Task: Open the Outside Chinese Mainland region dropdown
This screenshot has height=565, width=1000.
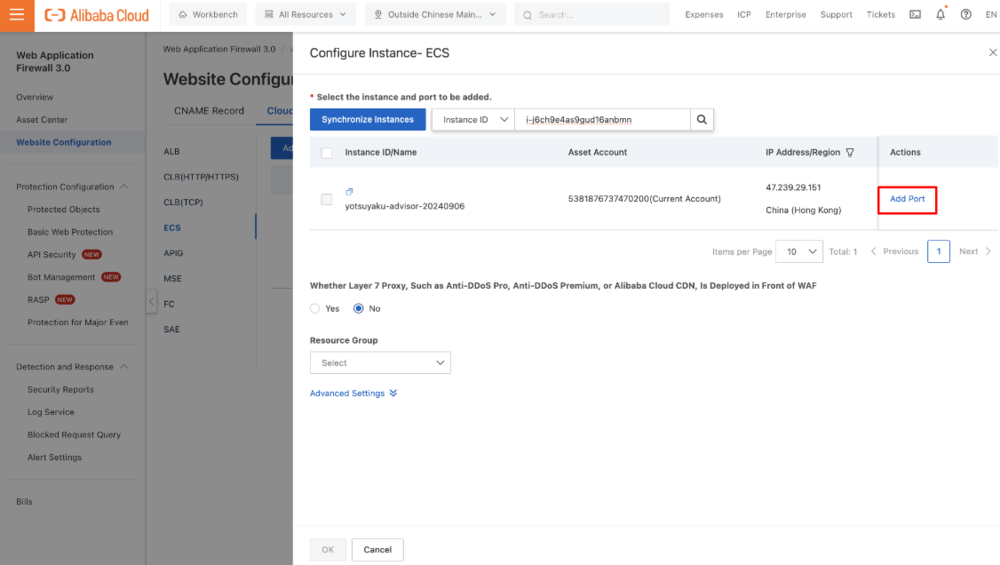Action: [x=435, y=15]
